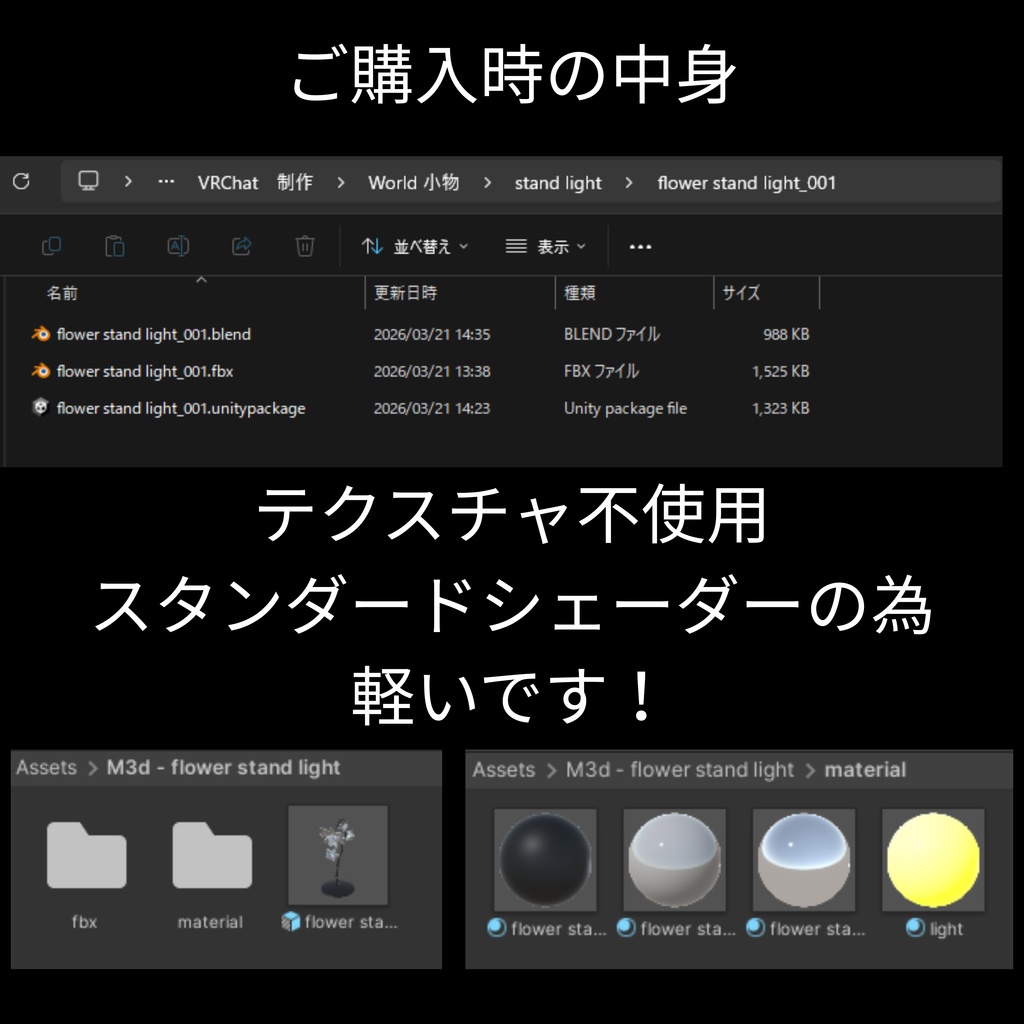Expand the chevron after World 小物
Screen dimensions: 1024x1024
click(x=487, y=182)
